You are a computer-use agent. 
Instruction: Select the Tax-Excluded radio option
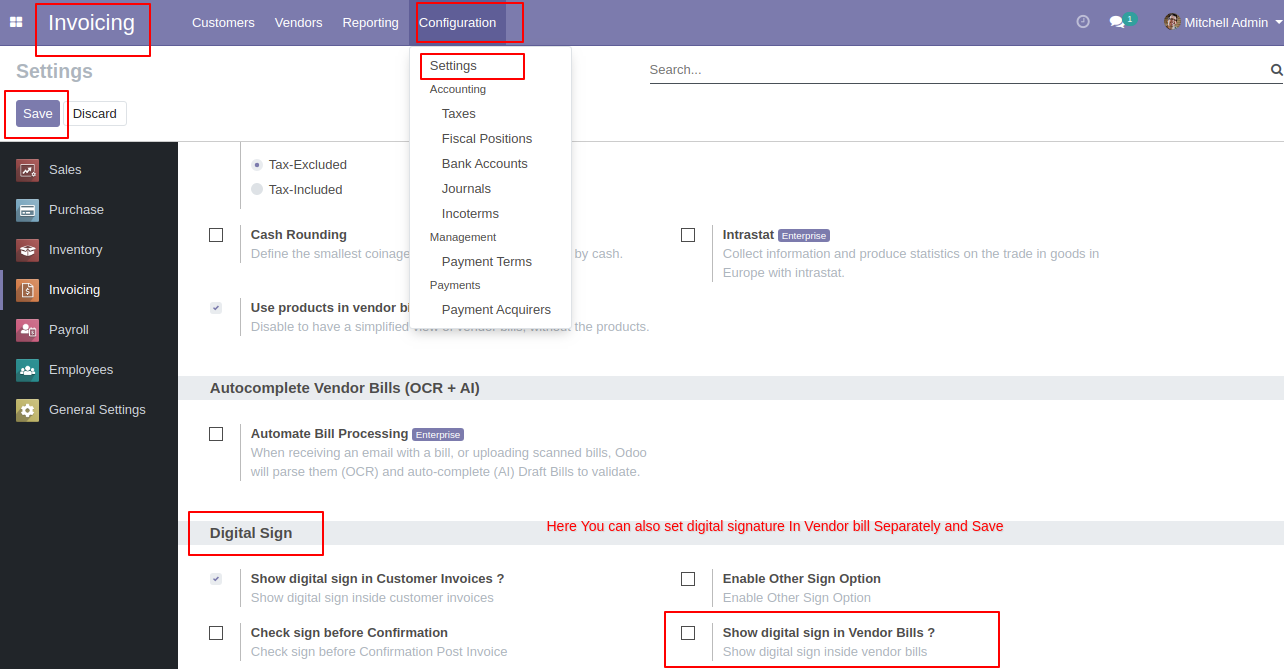click(x=257, y=165)
